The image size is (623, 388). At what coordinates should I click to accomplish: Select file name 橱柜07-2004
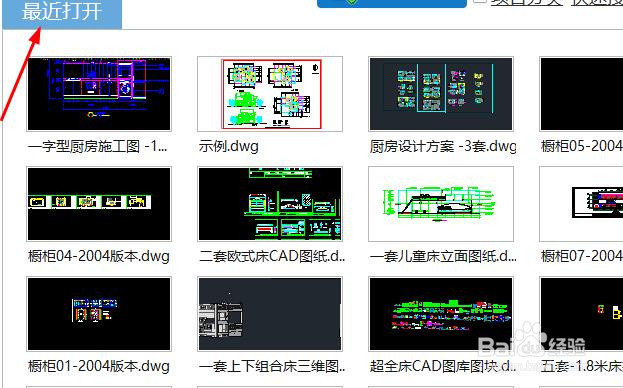582,256
